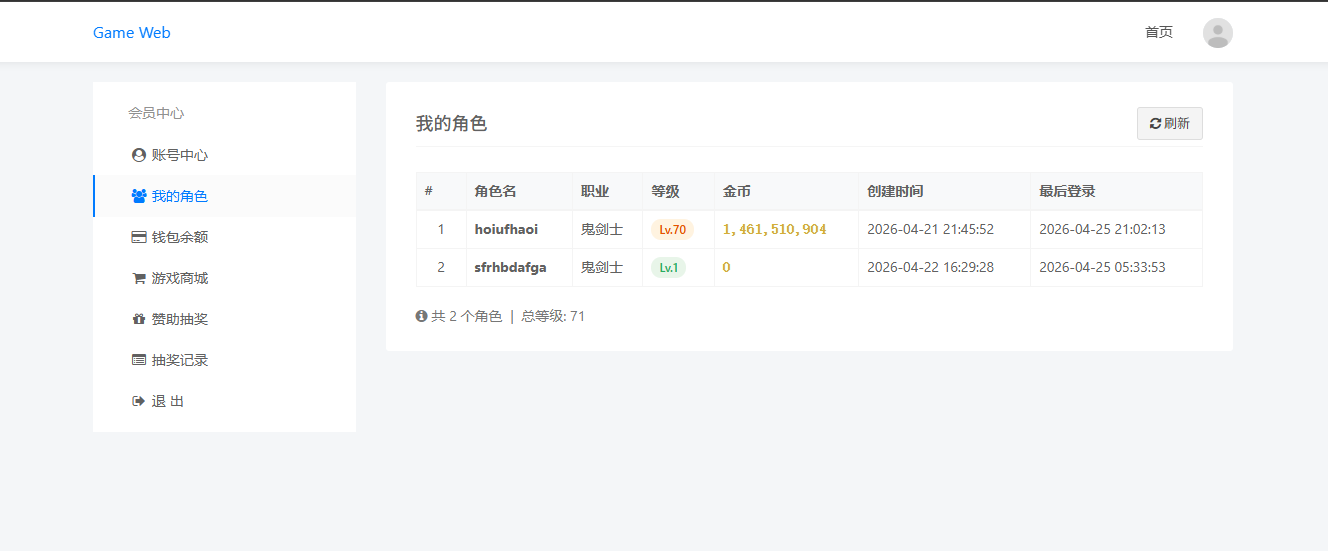Image resolution: width=1328 pixels, height=551 pixels.
Task: Go to 首页 in the top navigation
Action: point(1159,32)
